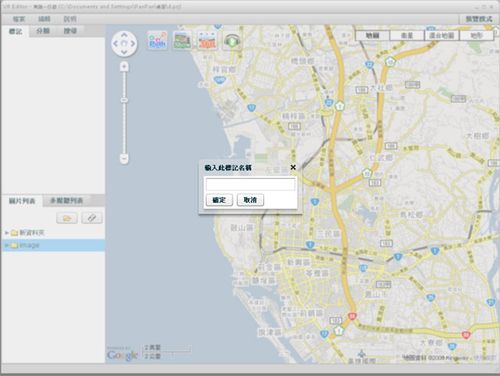Screen dimensions: 500x376
Task: Select the second map toolbar picture icon
Action: 182,41
